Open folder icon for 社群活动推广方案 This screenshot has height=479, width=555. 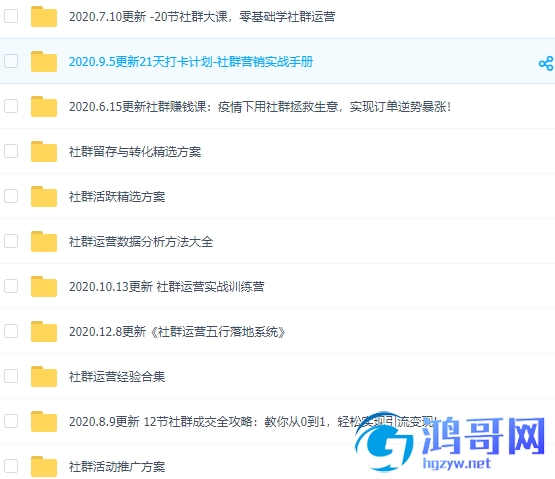[44, 466]
